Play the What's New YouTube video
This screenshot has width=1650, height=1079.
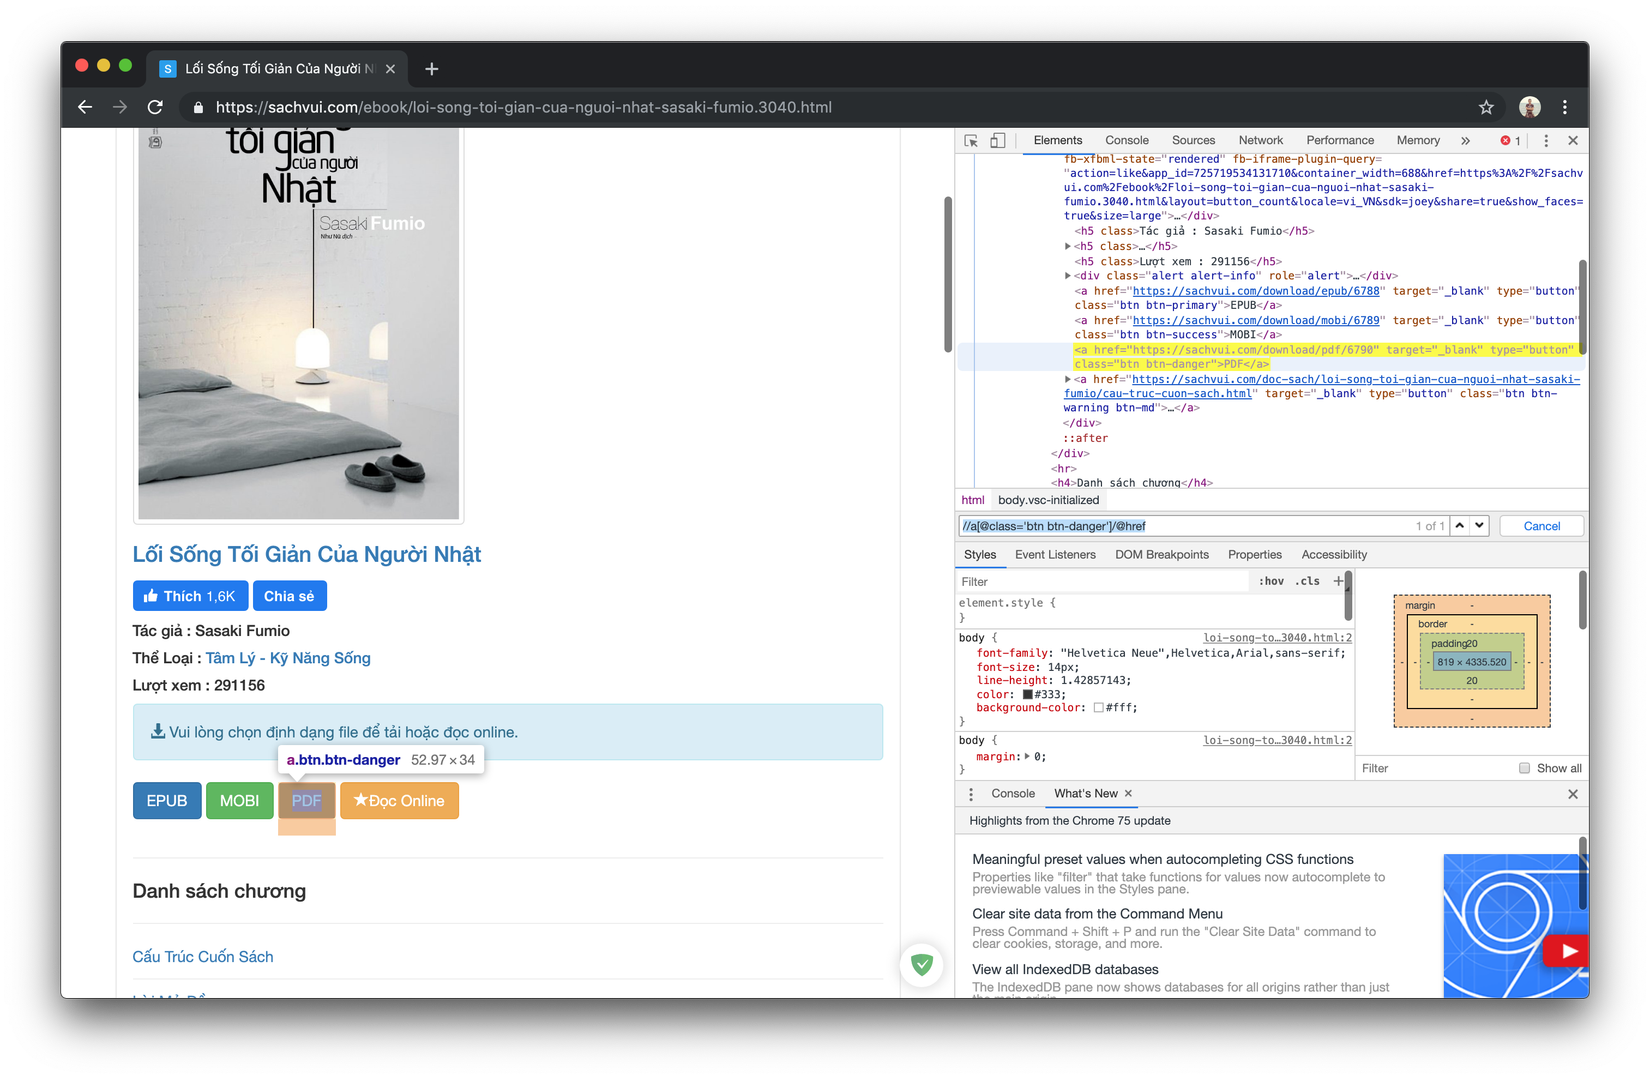pyautogui.click(x=1567, y=951)
